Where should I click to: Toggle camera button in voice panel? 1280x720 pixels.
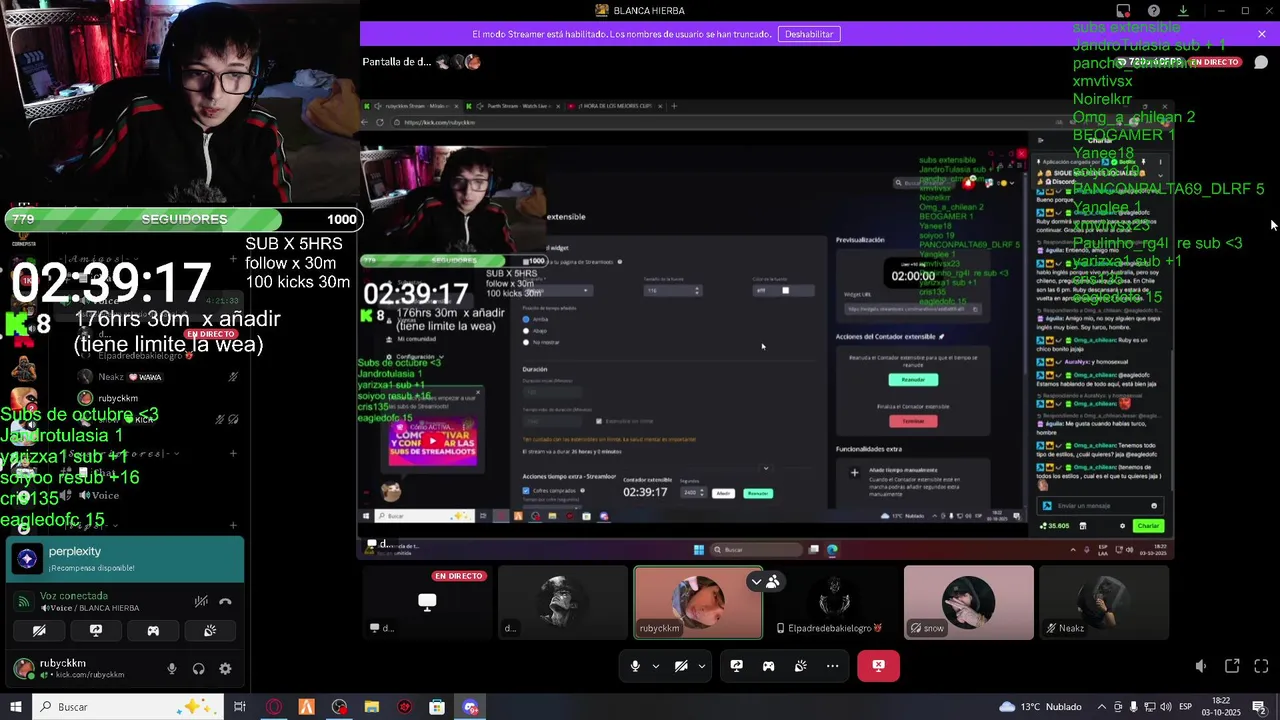(x=39, y=631)
